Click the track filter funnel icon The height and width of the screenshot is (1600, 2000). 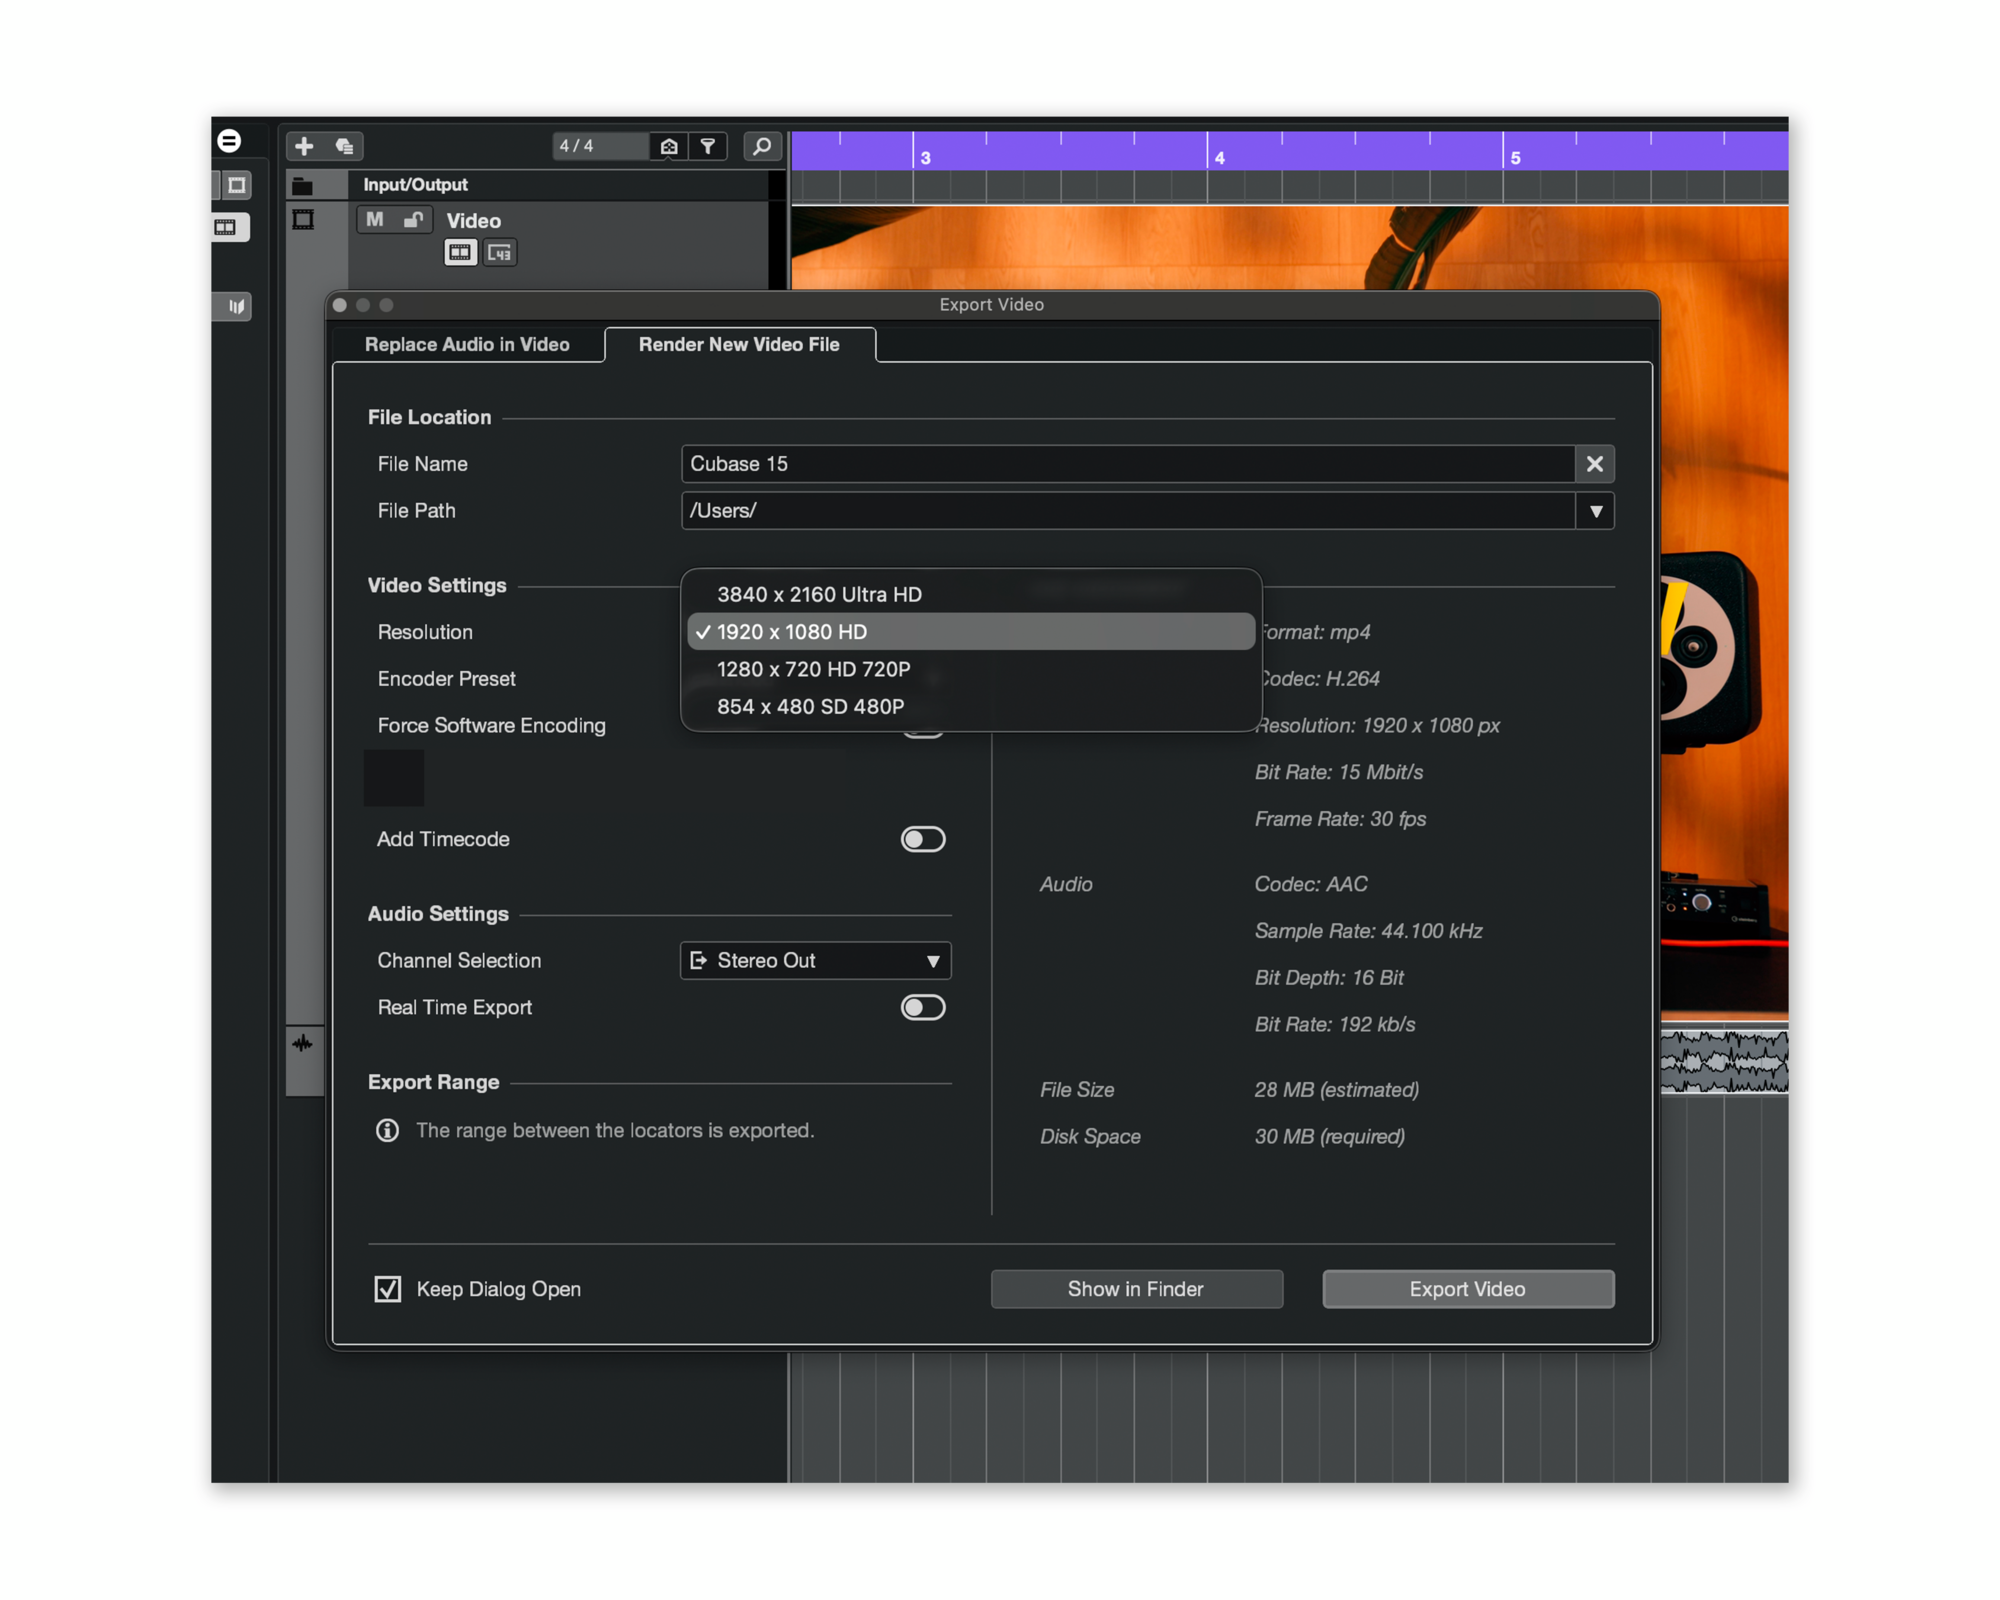708,146
